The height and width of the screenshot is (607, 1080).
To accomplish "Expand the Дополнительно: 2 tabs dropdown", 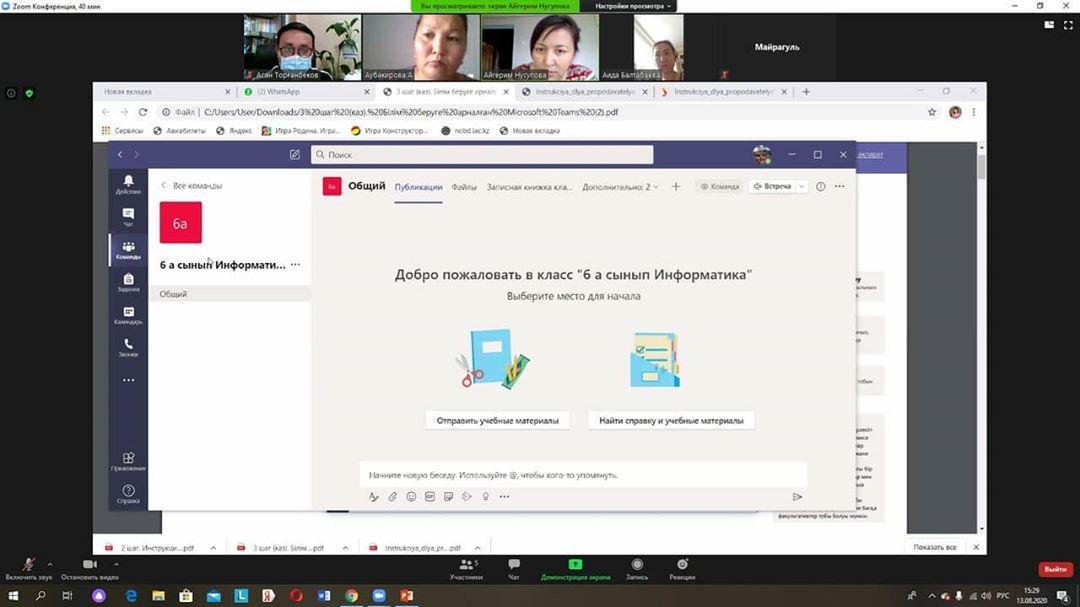I will 621,187.
